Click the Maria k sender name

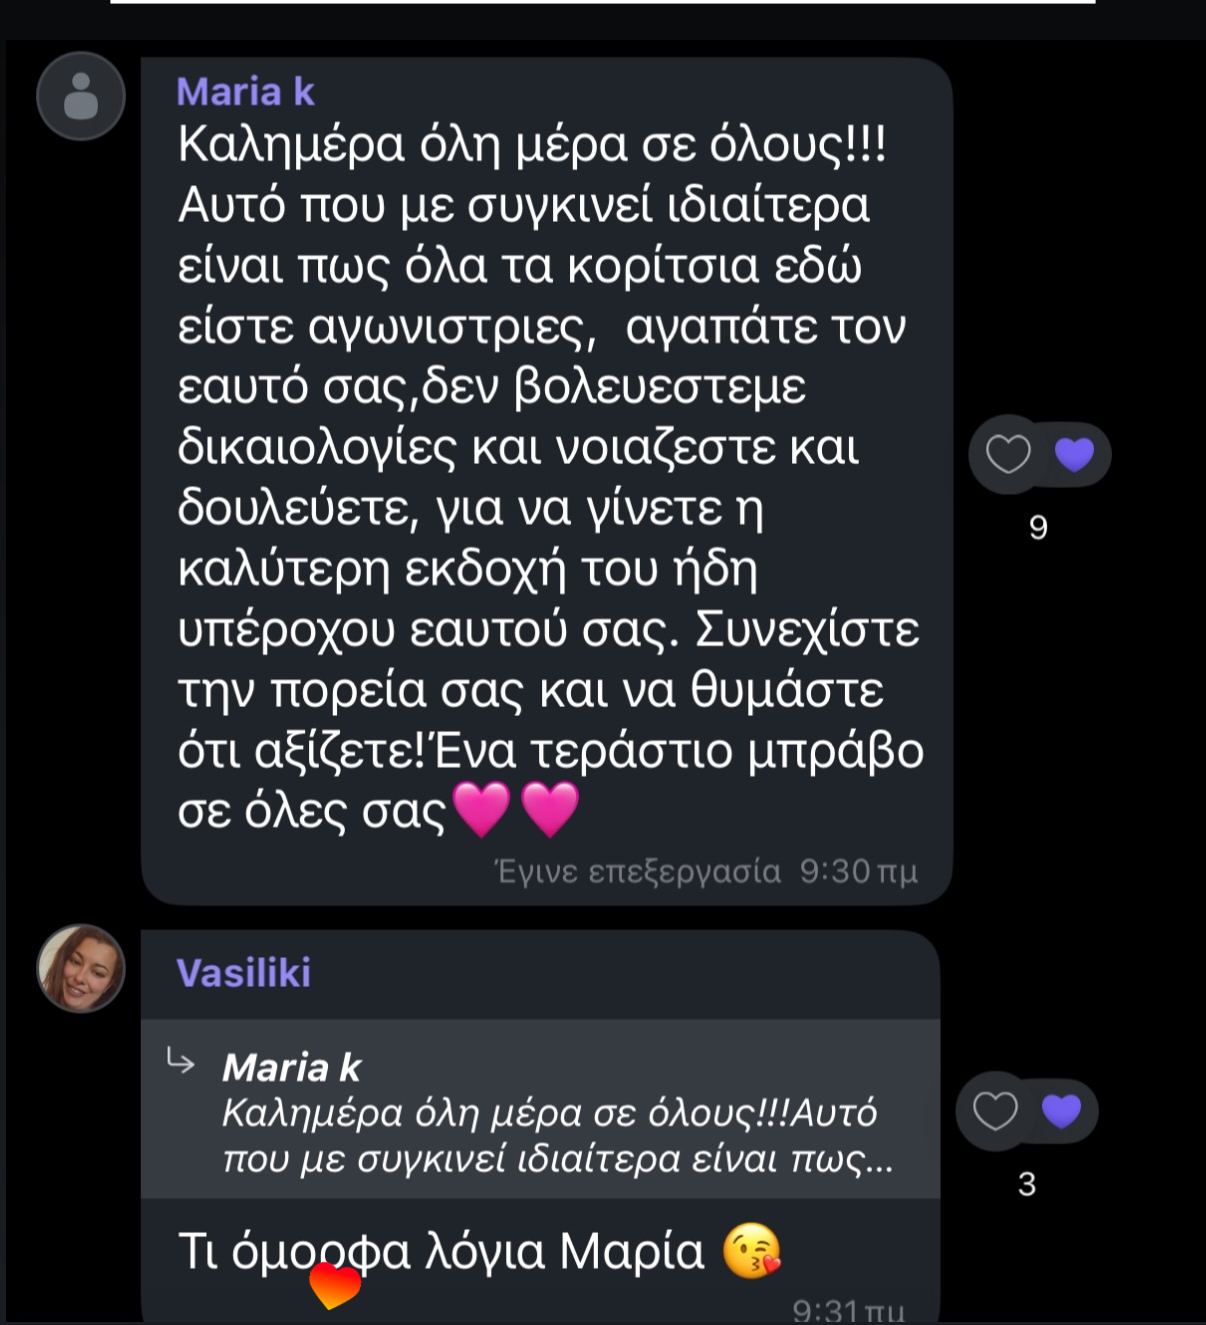[x=245, y=92]
